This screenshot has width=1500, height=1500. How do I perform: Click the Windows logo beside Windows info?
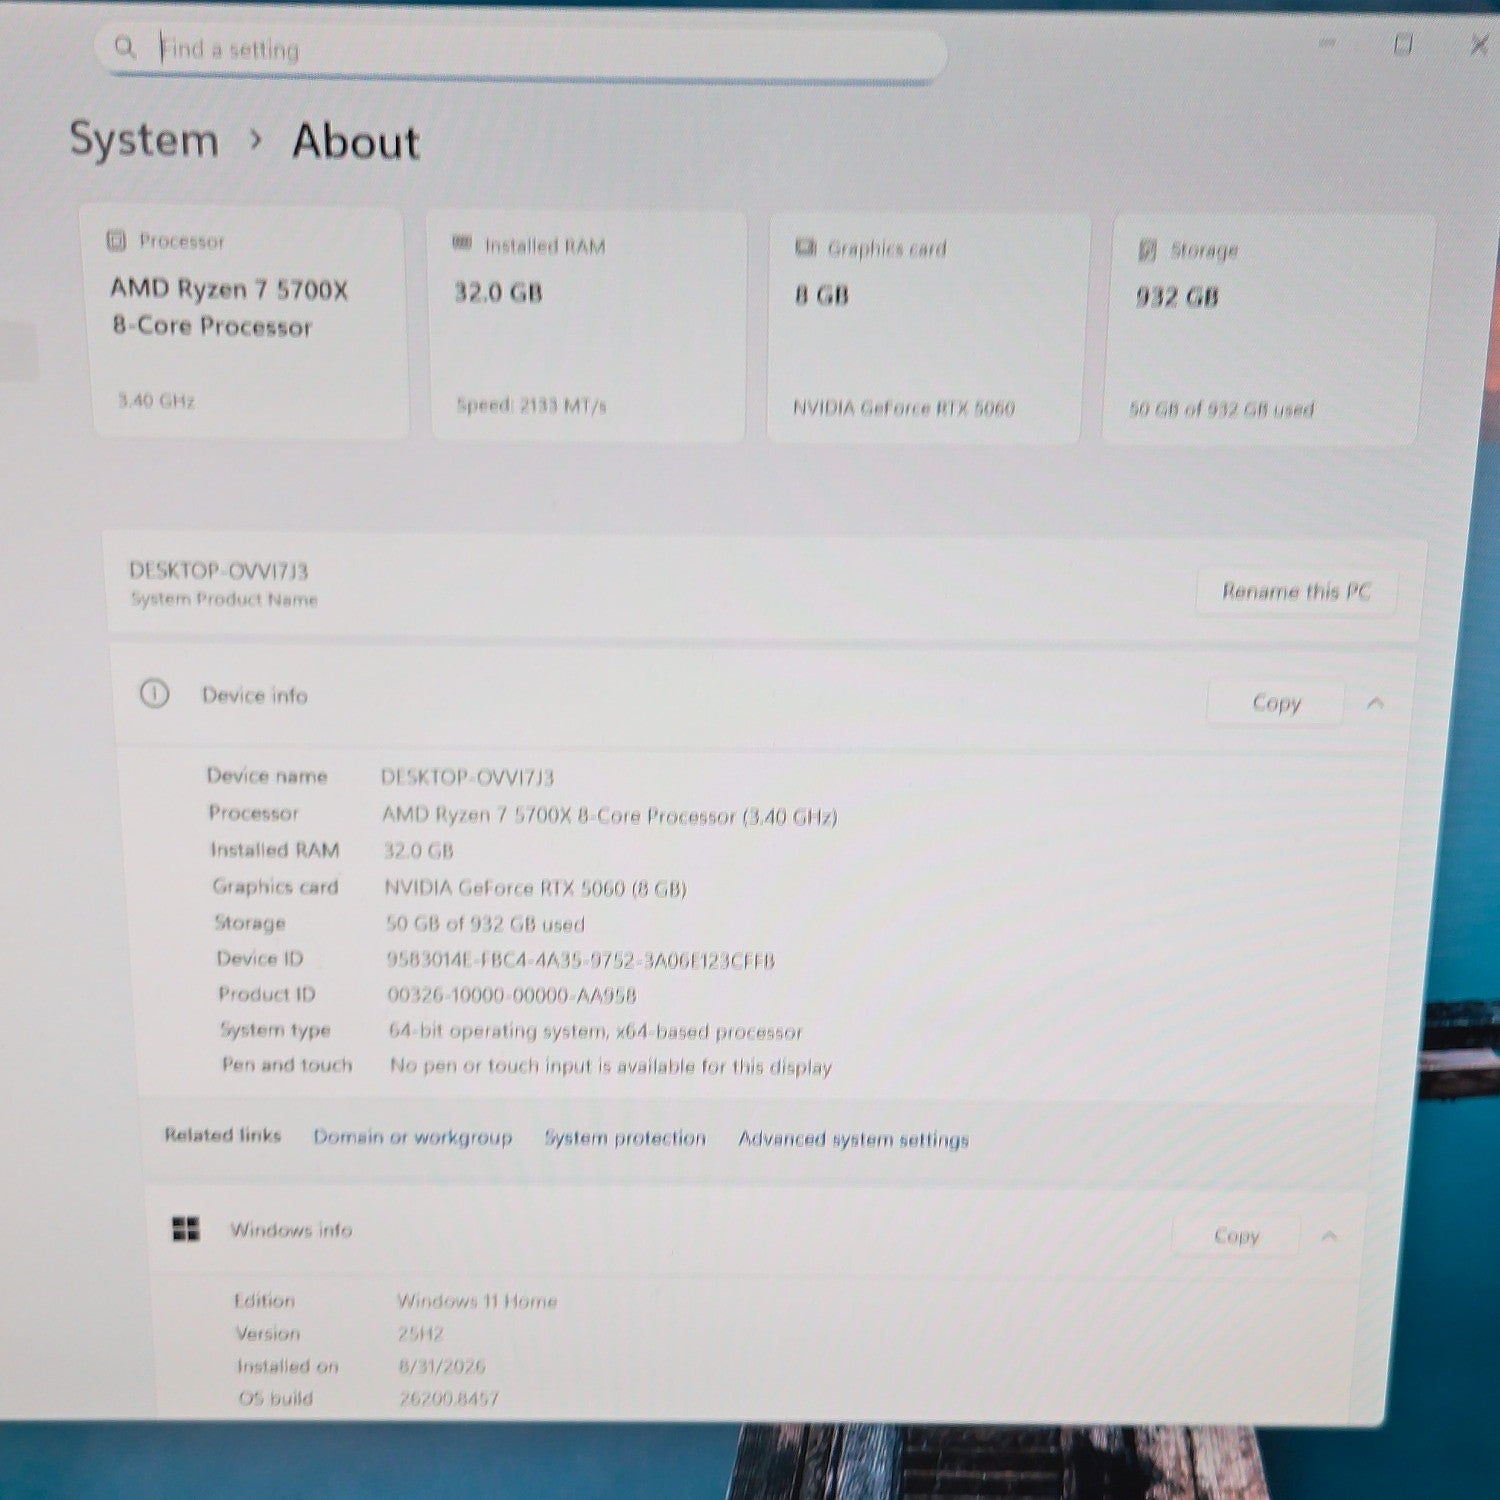186,1229
